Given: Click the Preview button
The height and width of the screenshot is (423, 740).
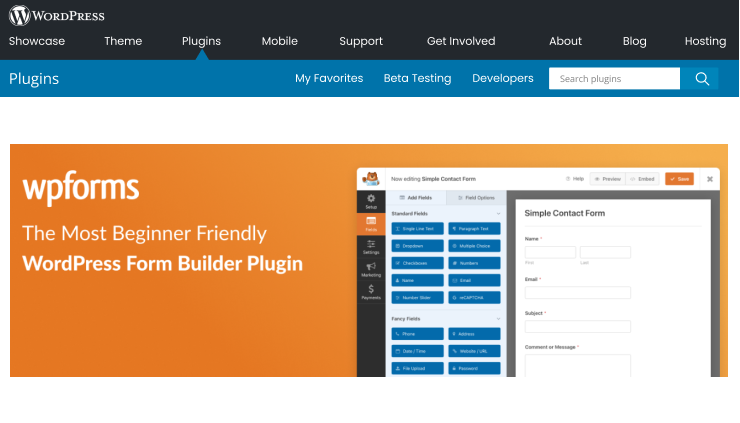Looking at the screenshot, I should [608, 179].
